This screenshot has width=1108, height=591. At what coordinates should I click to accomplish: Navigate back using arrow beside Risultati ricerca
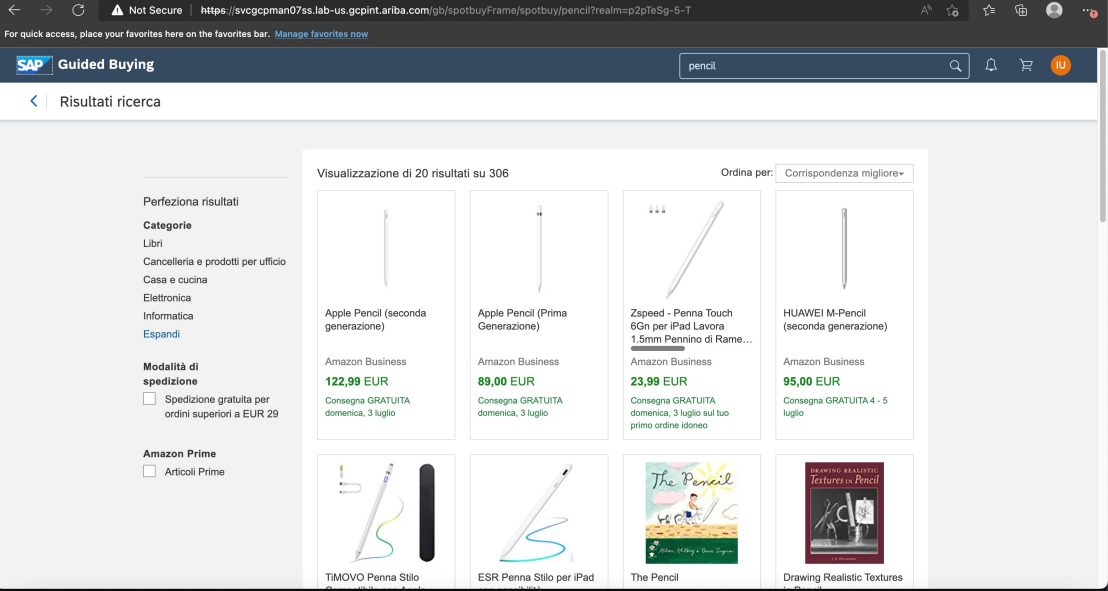(33, 100)
